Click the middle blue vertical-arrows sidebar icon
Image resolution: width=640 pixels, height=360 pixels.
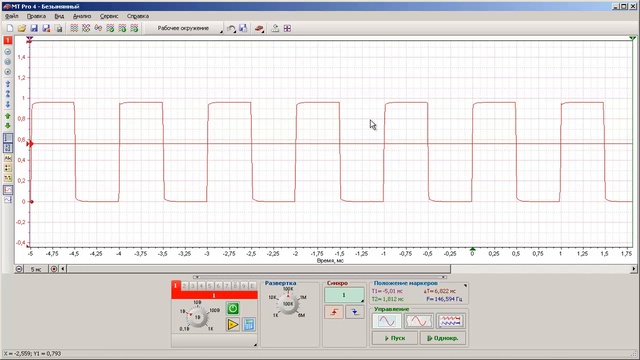pos(8,94)
